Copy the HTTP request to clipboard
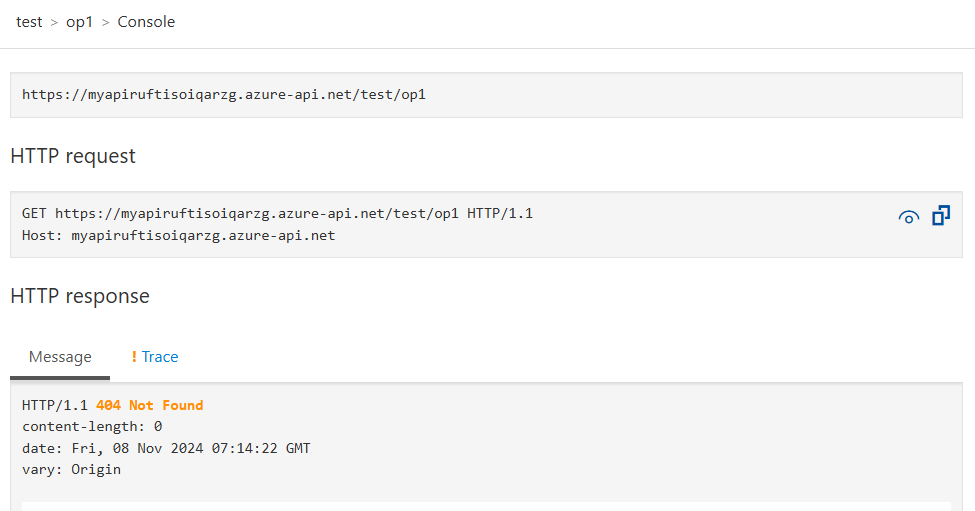975x511 pixels. pos(941,216)
